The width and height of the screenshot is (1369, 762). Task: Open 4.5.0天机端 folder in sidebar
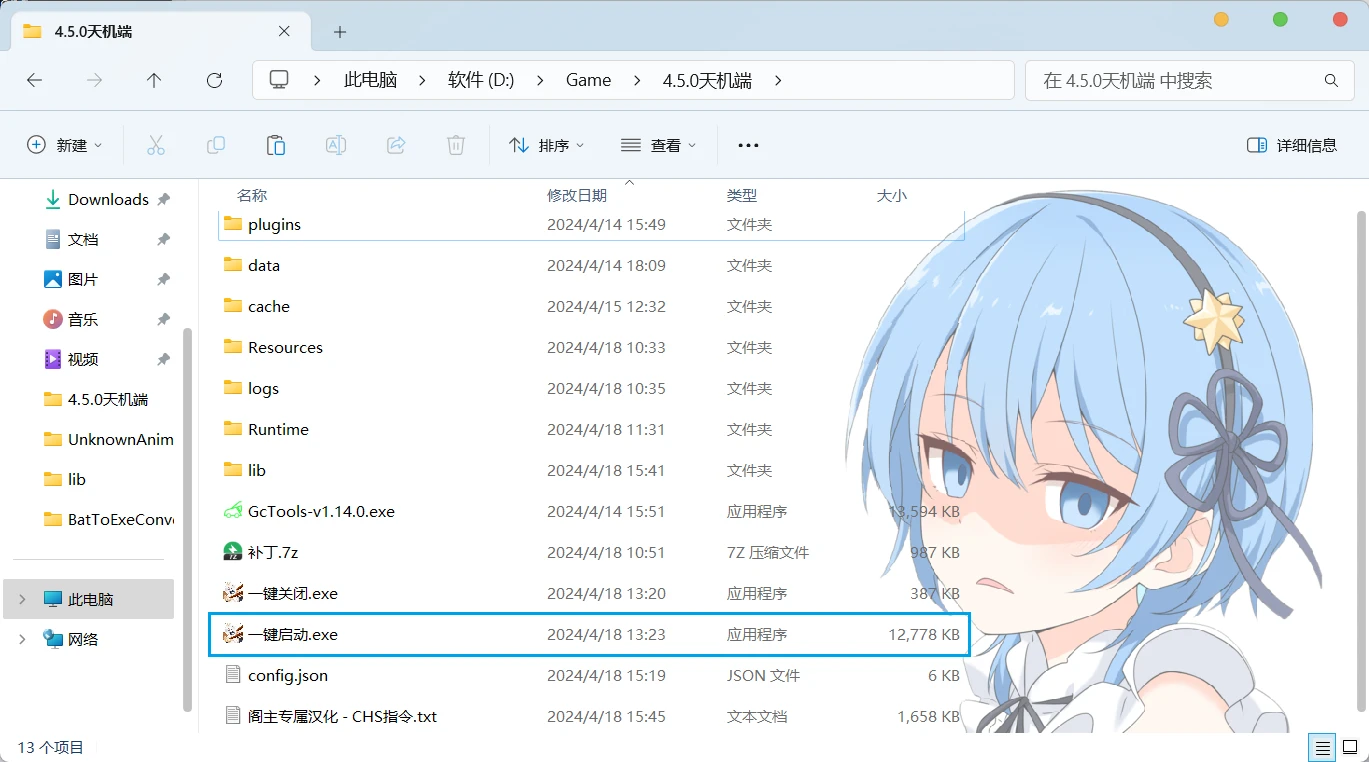pos(95,399)
